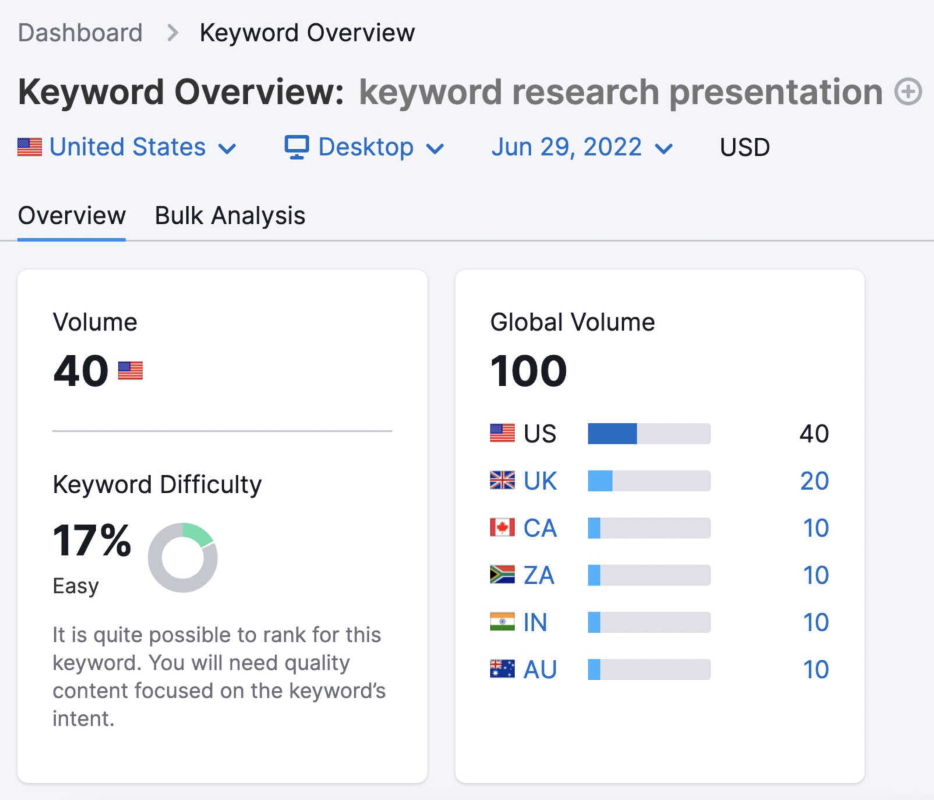
Task: Click Keyword Overview breadcrumb
Action: tap(307, 33)
